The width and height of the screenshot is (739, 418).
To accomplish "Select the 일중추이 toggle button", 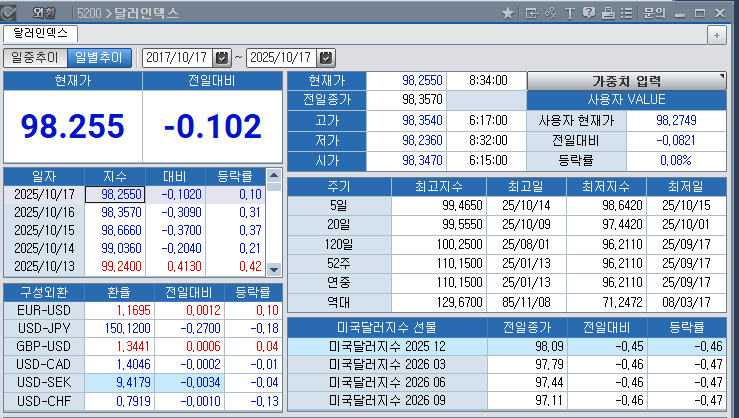I will [x=34, y=57].
